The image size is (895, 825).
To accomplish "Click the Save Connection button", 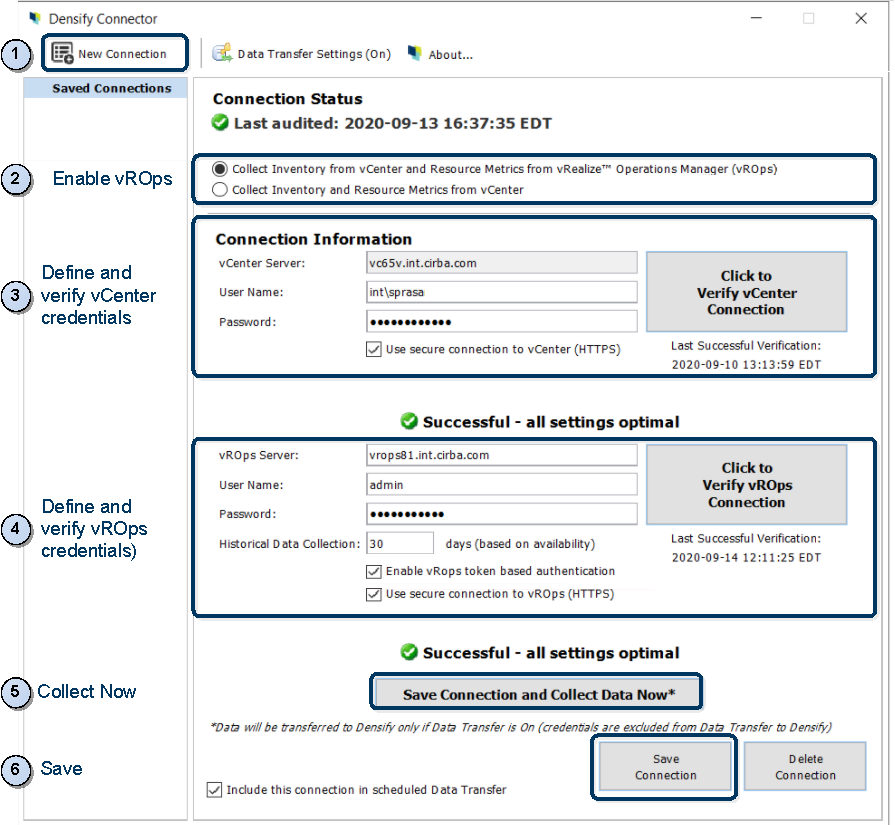I will click(x=665, y=767).
